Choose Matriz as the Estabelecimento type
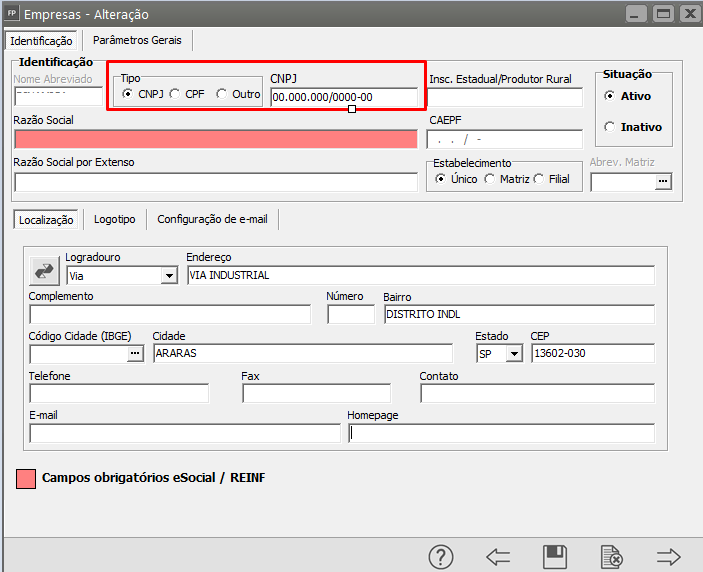This screenshot has height=572, width=703. pos(490,179)
